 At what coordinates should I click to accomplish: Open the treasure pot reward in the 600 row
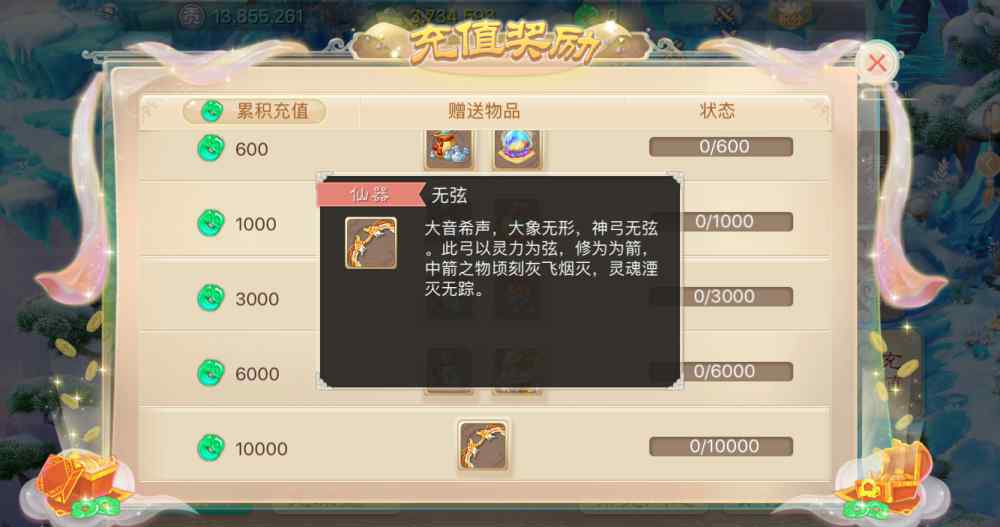(x=449, y=149)
